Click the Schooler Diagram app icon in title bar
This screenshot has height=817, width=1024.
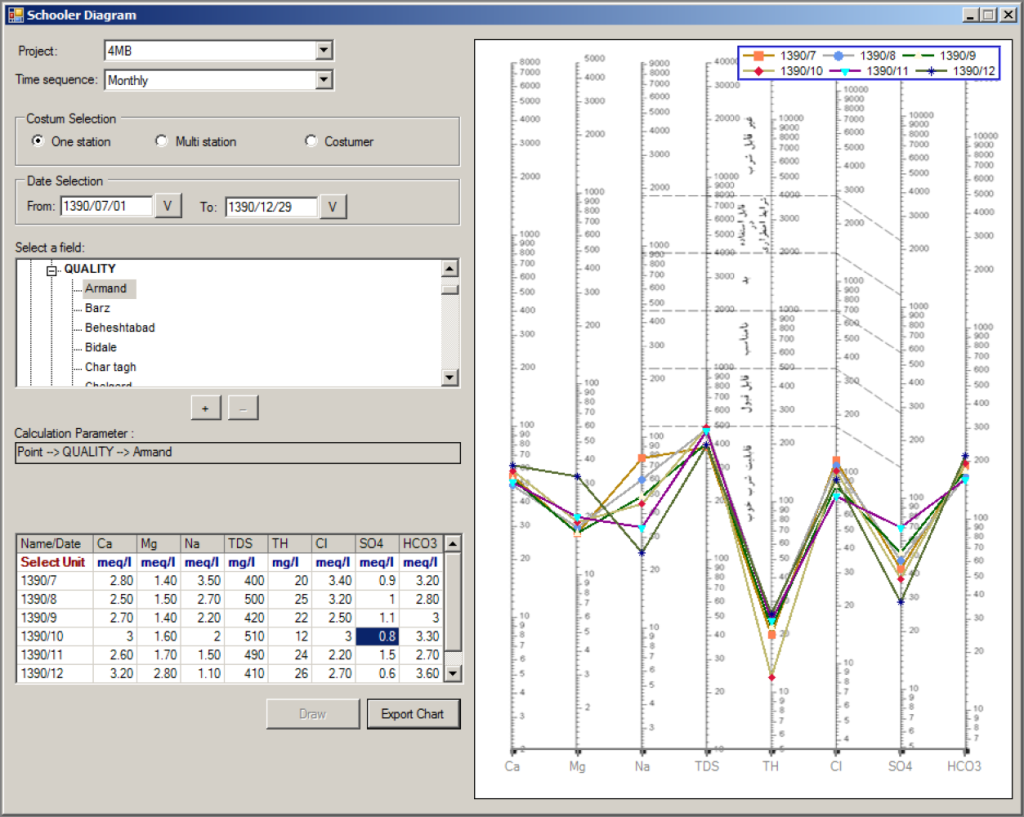pyautogui.click(x=15, y=16)
